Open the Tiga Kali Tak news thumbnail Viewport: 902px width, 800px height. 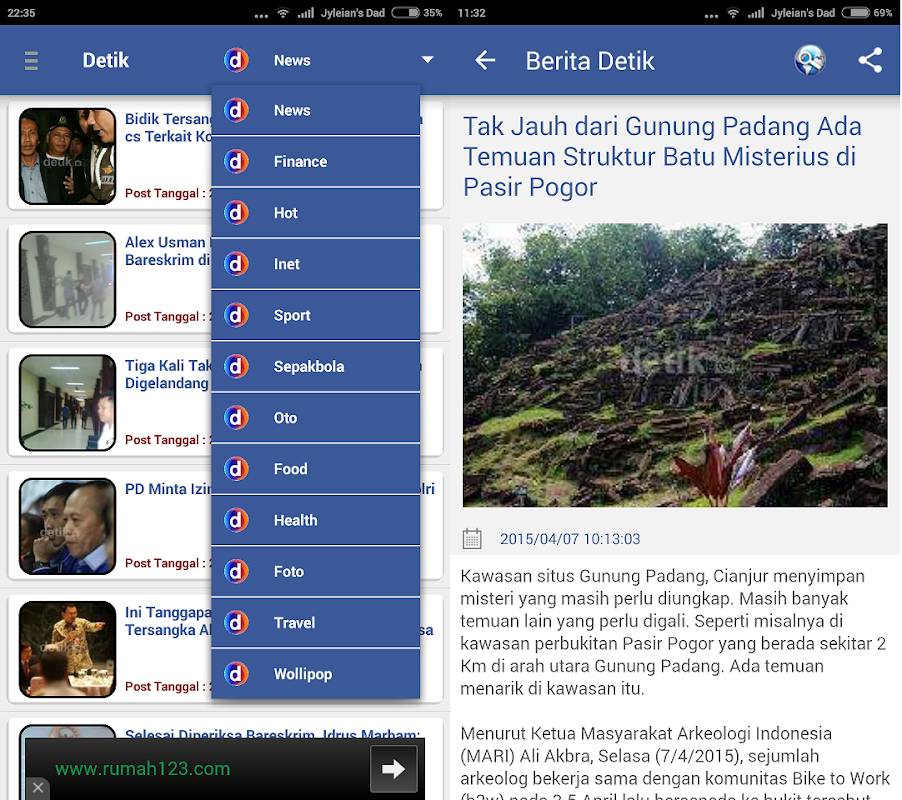tap(67, 403)
